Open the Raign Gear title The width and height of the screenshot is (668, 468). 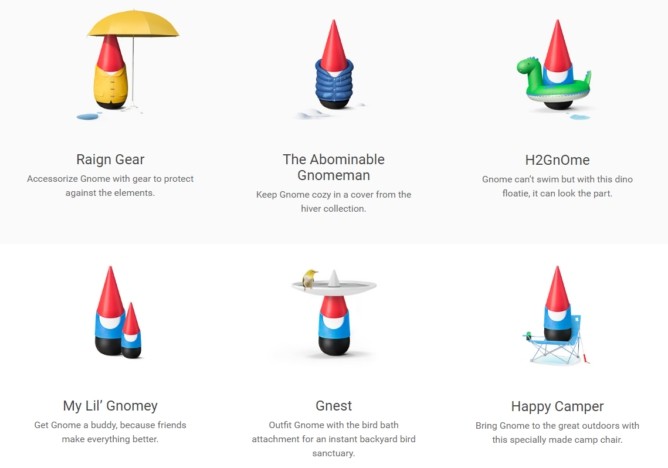coord(110,159)
